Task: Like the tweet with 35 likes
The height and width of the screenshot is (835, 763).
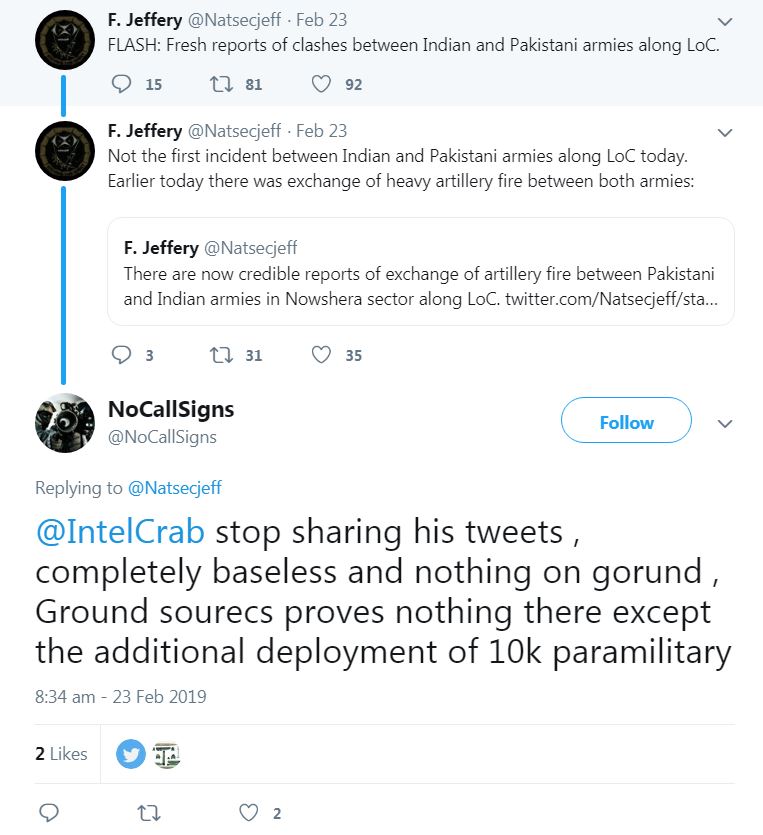Action: pyautogui.click(x=321, y=355)
